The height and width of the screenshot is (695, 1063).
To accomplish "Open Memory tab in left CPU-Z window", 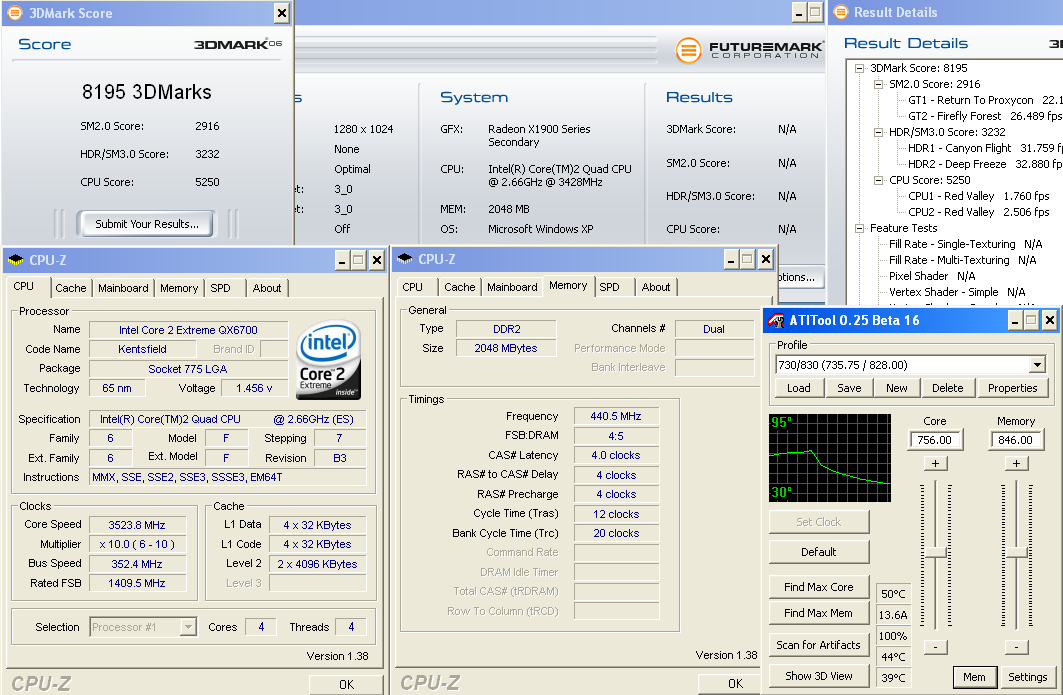I will (x=179, y=288).
